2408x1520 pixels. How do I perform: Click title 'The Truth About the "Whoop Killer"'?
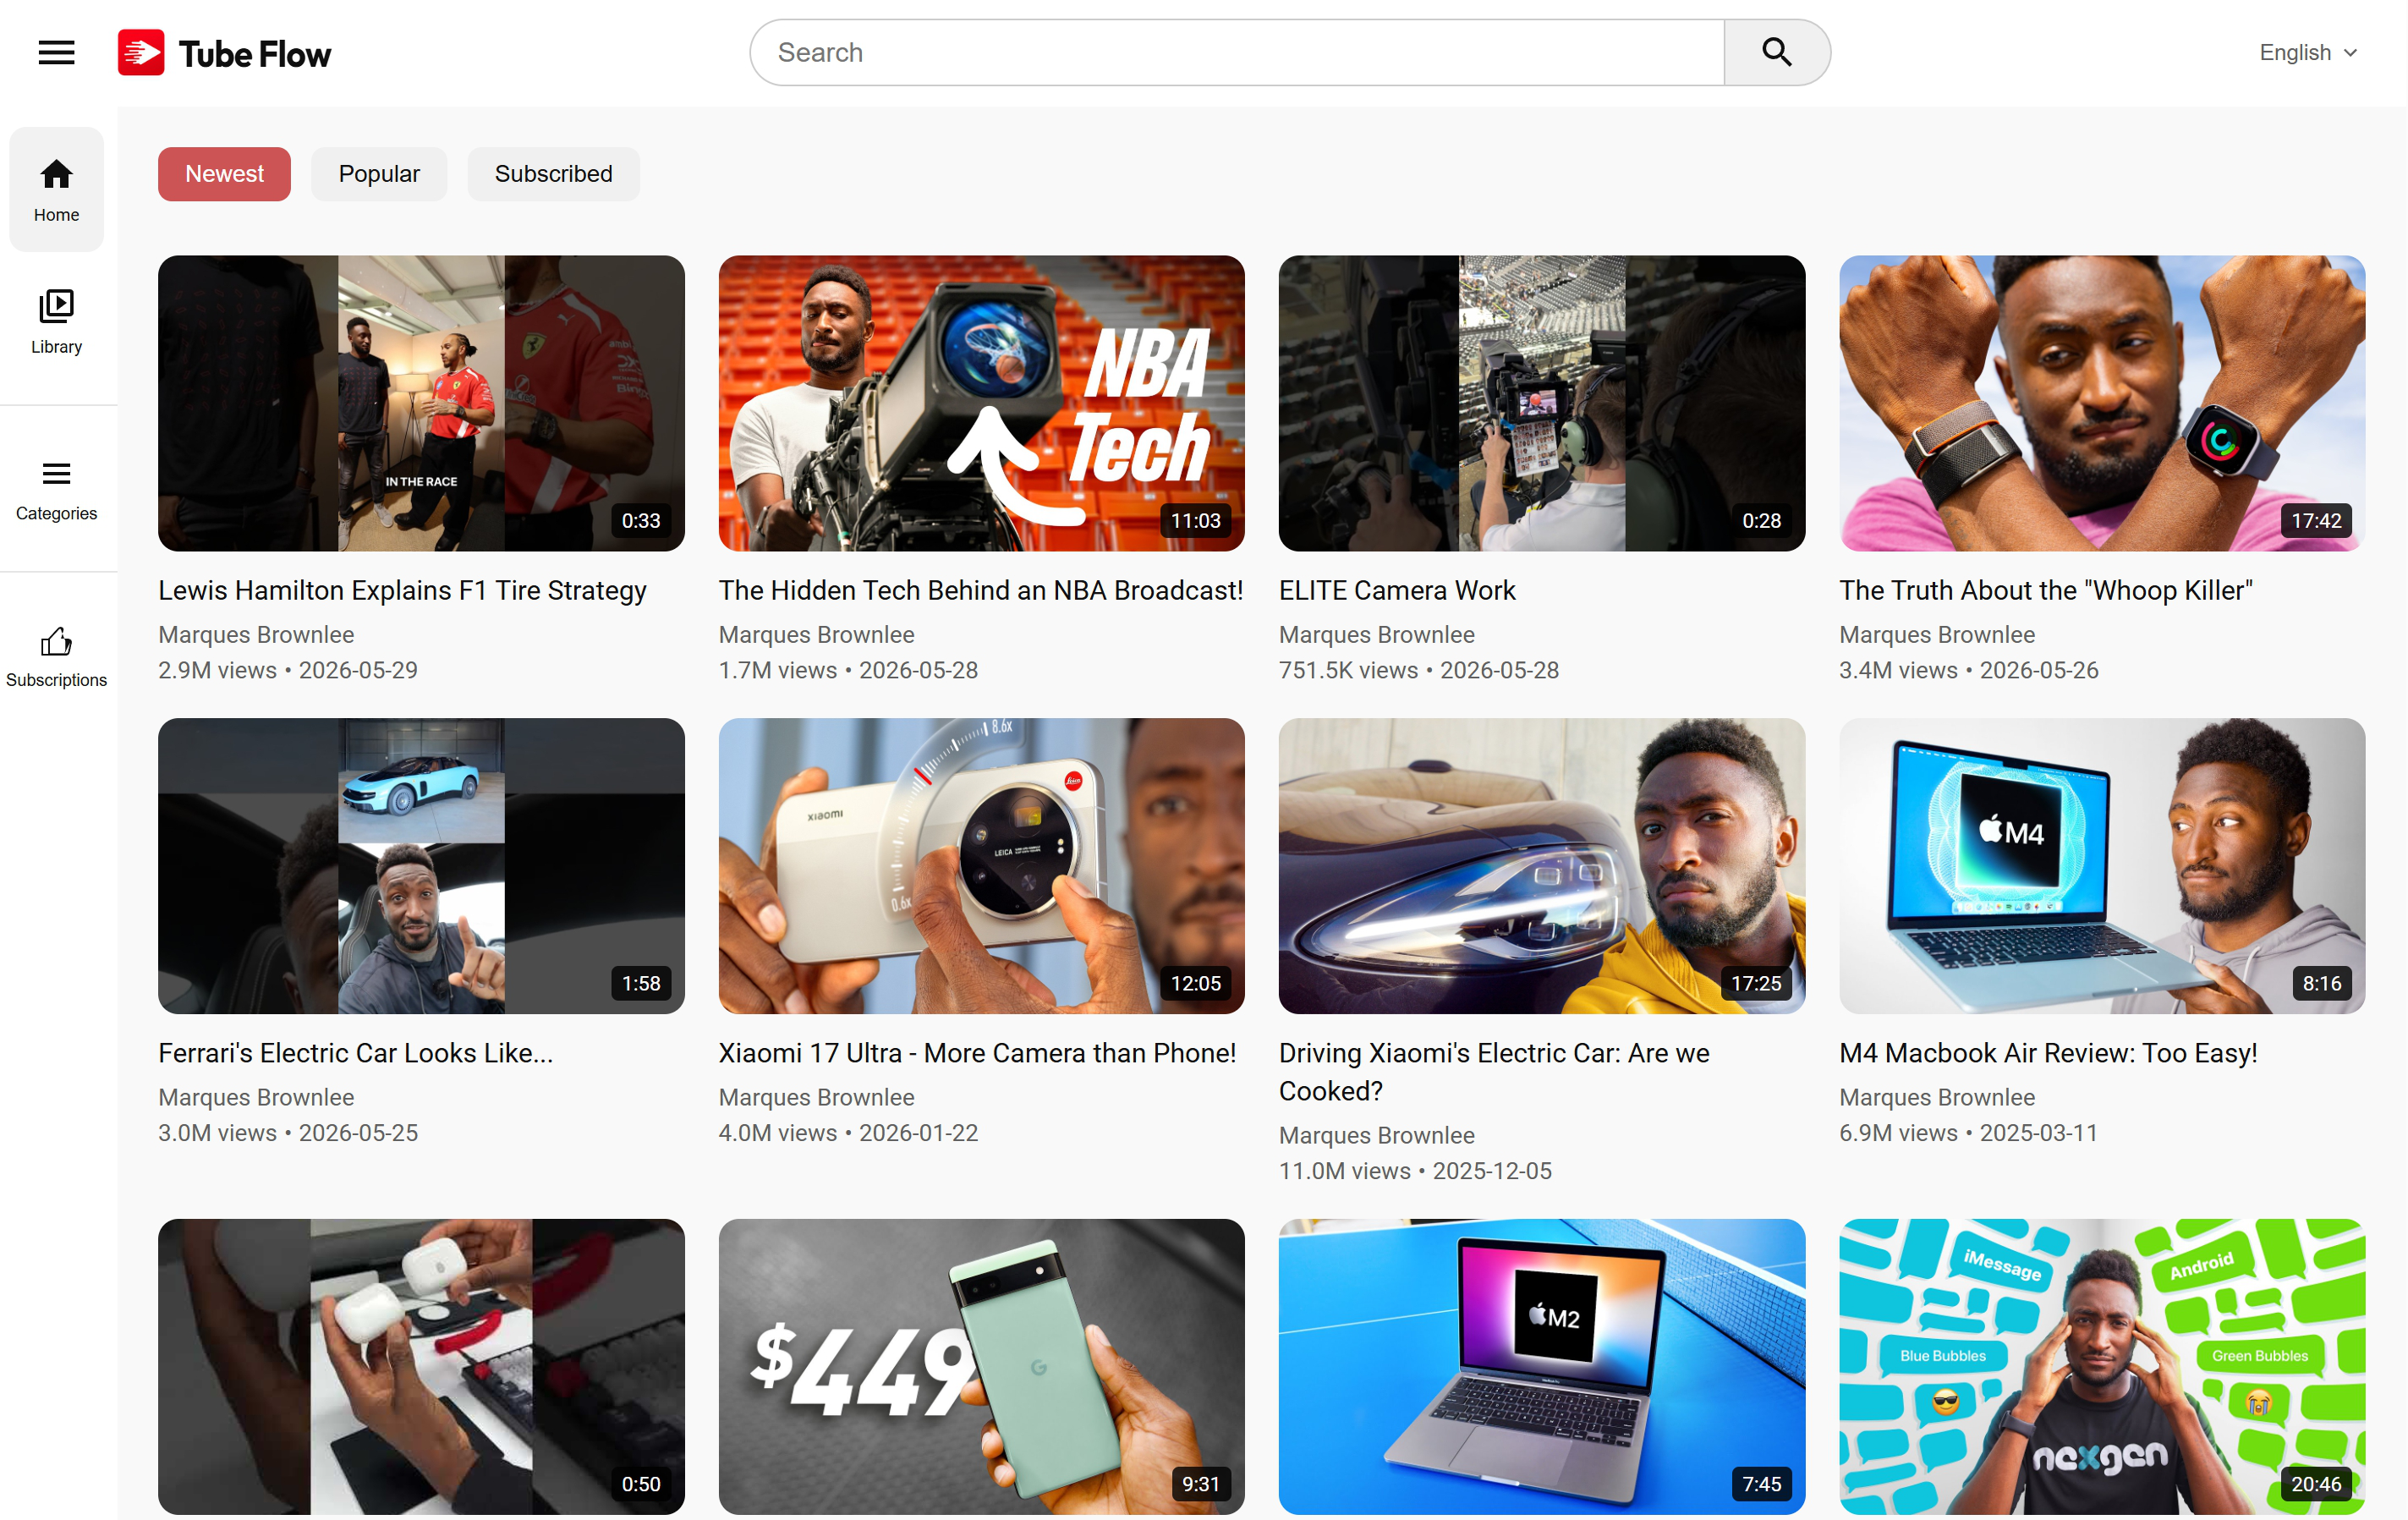[x=2045, y=590]
